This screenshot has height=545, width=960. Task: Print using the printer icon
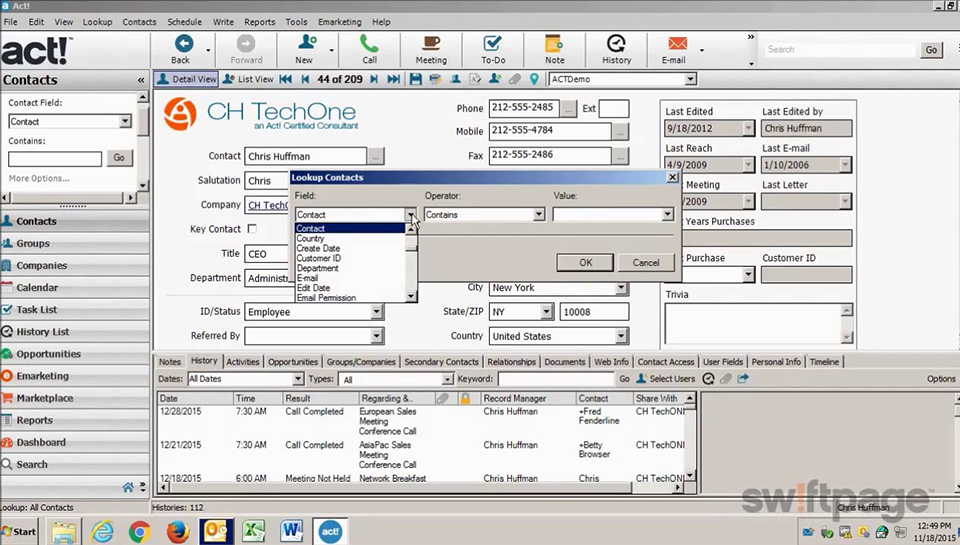click(435, 79)
